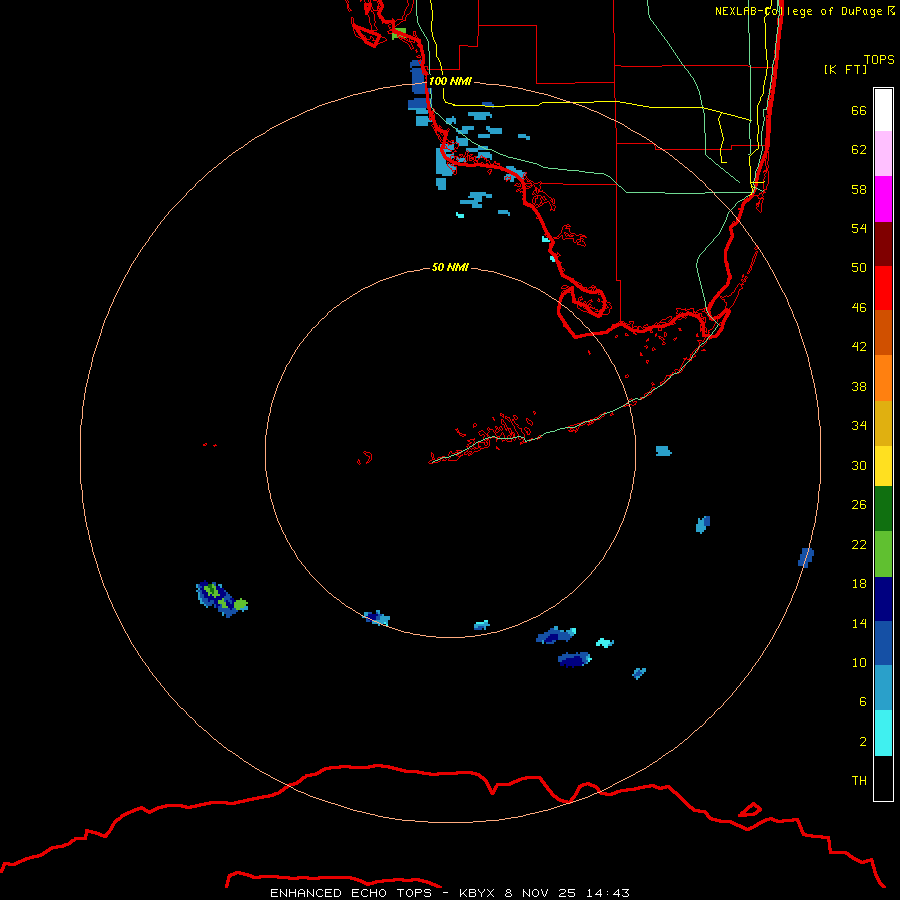
Task: Select the bright red legend swatch
Action: pyautogui.click(x=883, y=288)
